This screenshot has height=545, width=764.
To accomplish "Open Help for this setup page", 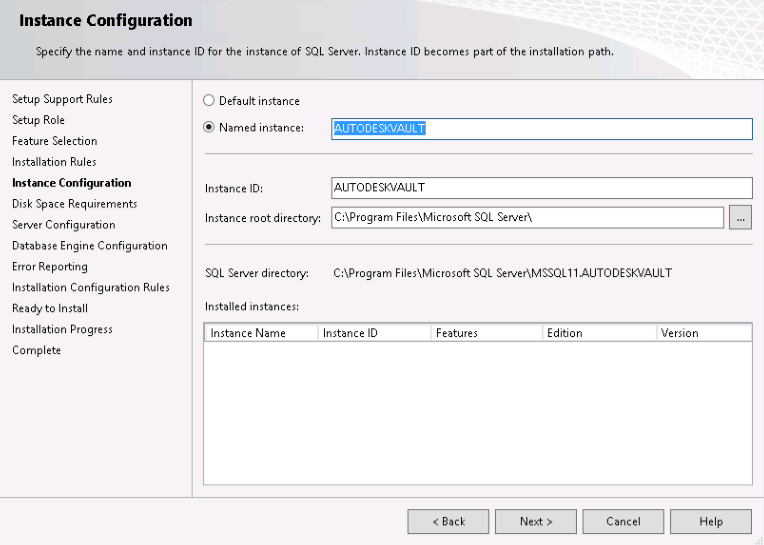I will point(711,521).
